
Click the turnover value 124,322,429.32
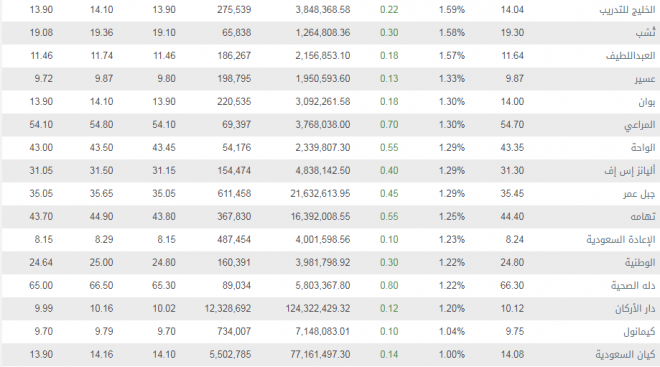click(x=318, y=308)
